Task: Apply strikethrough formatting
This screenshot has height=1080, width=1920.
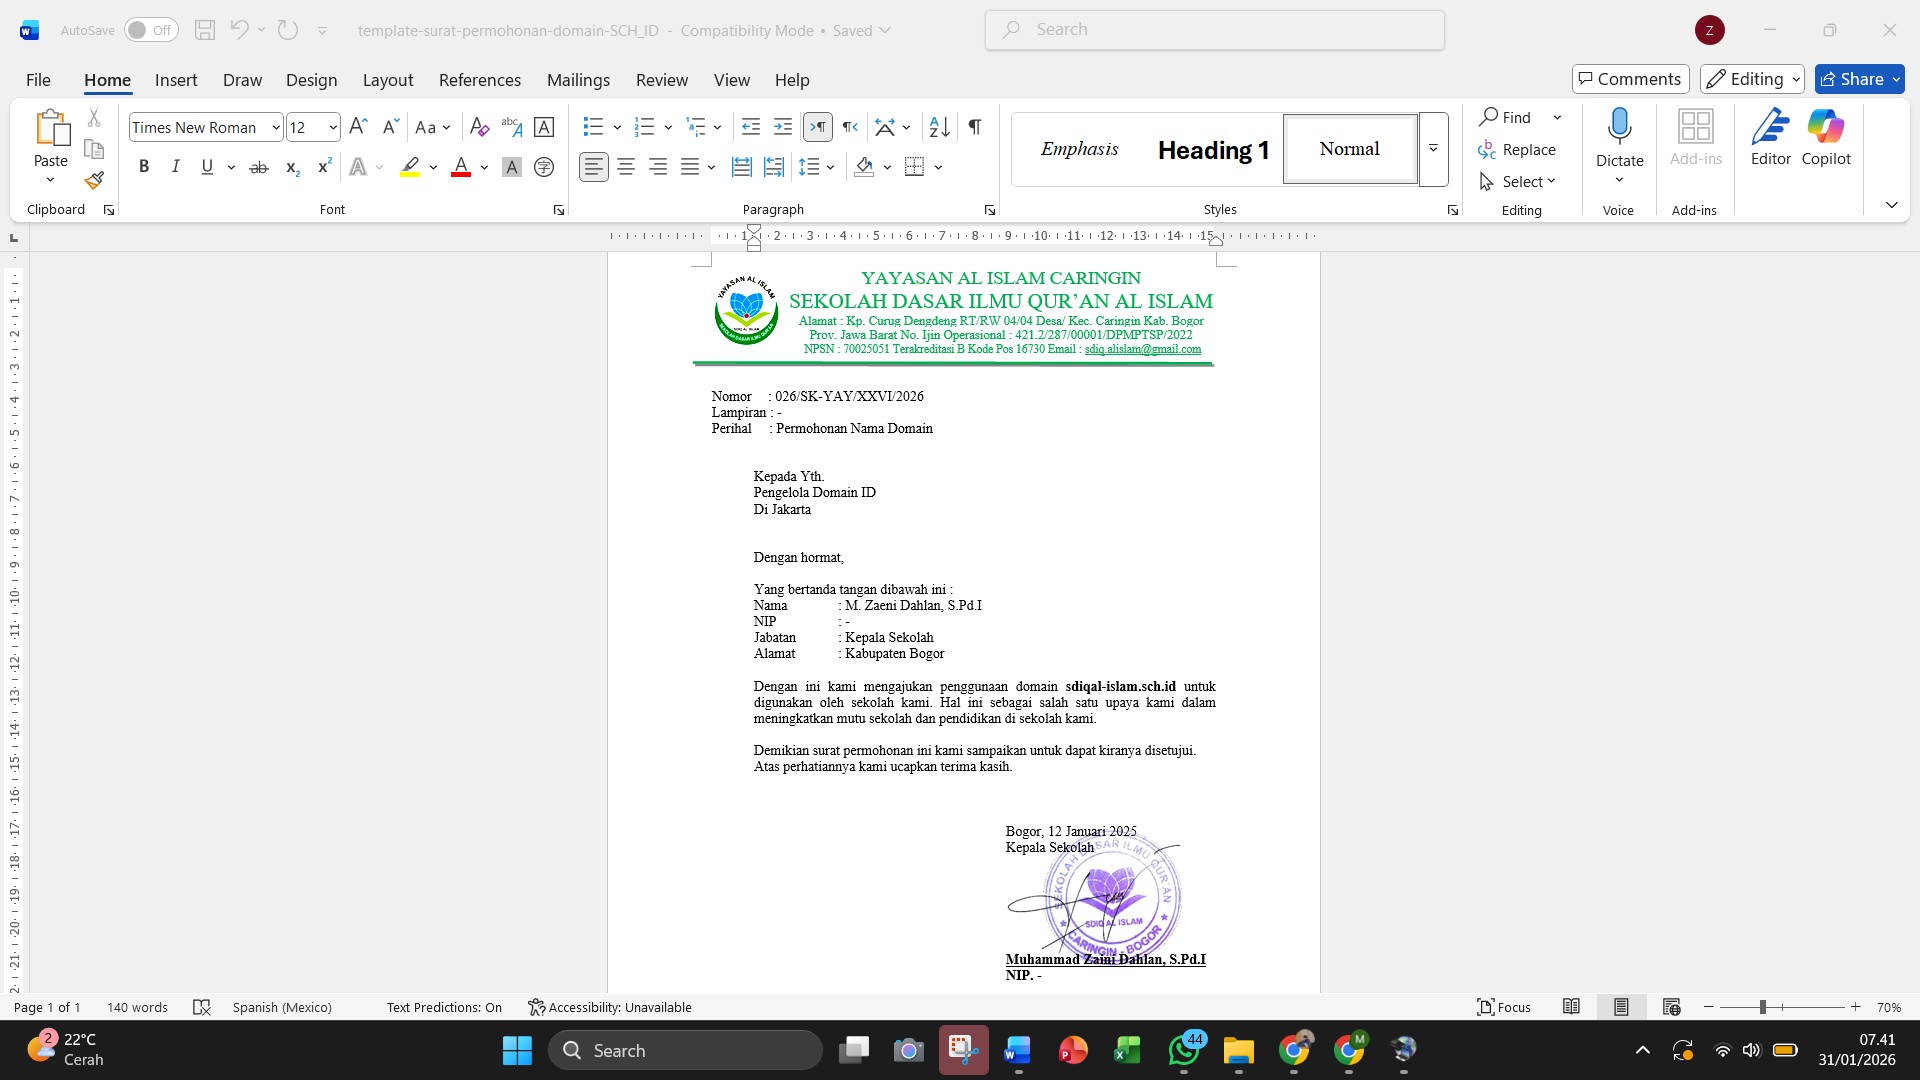Action: coord(259,167)
